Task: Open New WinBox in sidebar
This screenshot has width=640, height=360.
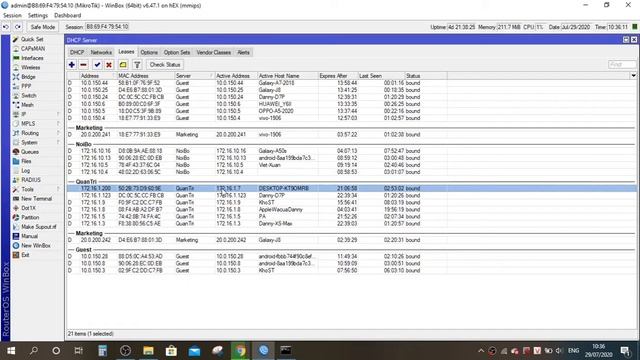Action: tap(36, 246)
